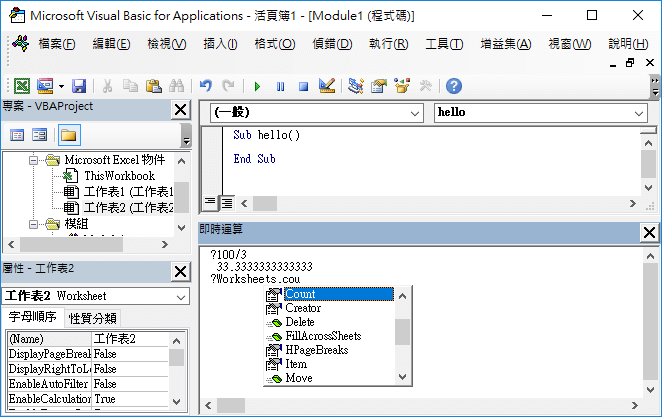Choose Move in the autocomplete list
662x417 pixels.
click(x=299, y=378)
